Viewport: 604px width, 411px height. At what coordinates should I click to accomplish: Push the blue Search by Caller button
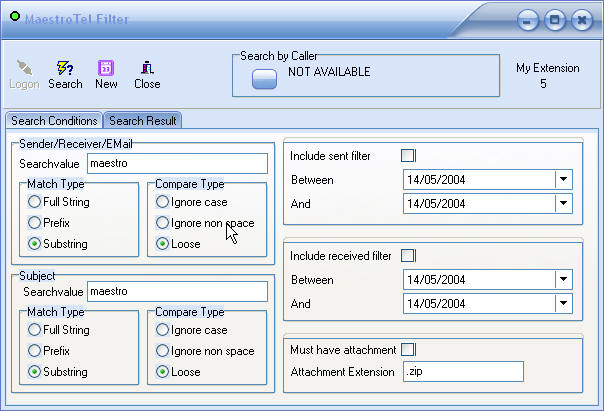264,79
